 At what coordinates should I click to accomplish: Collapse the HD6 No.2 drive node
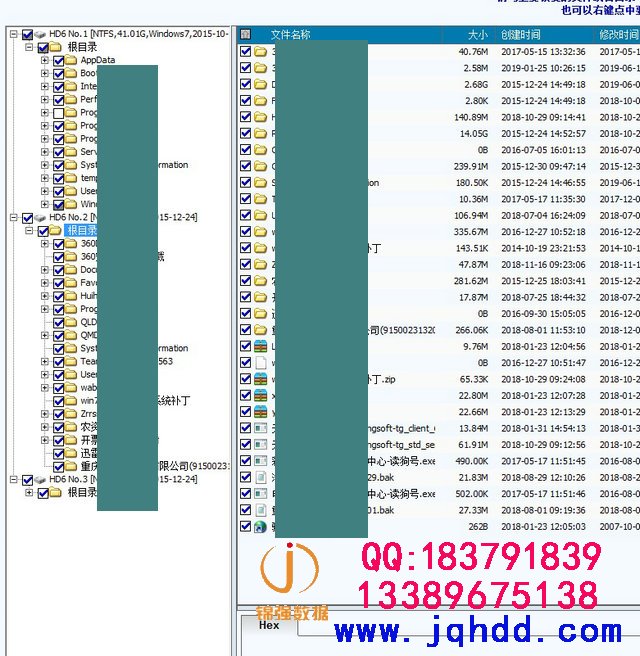tap(13, 218)
